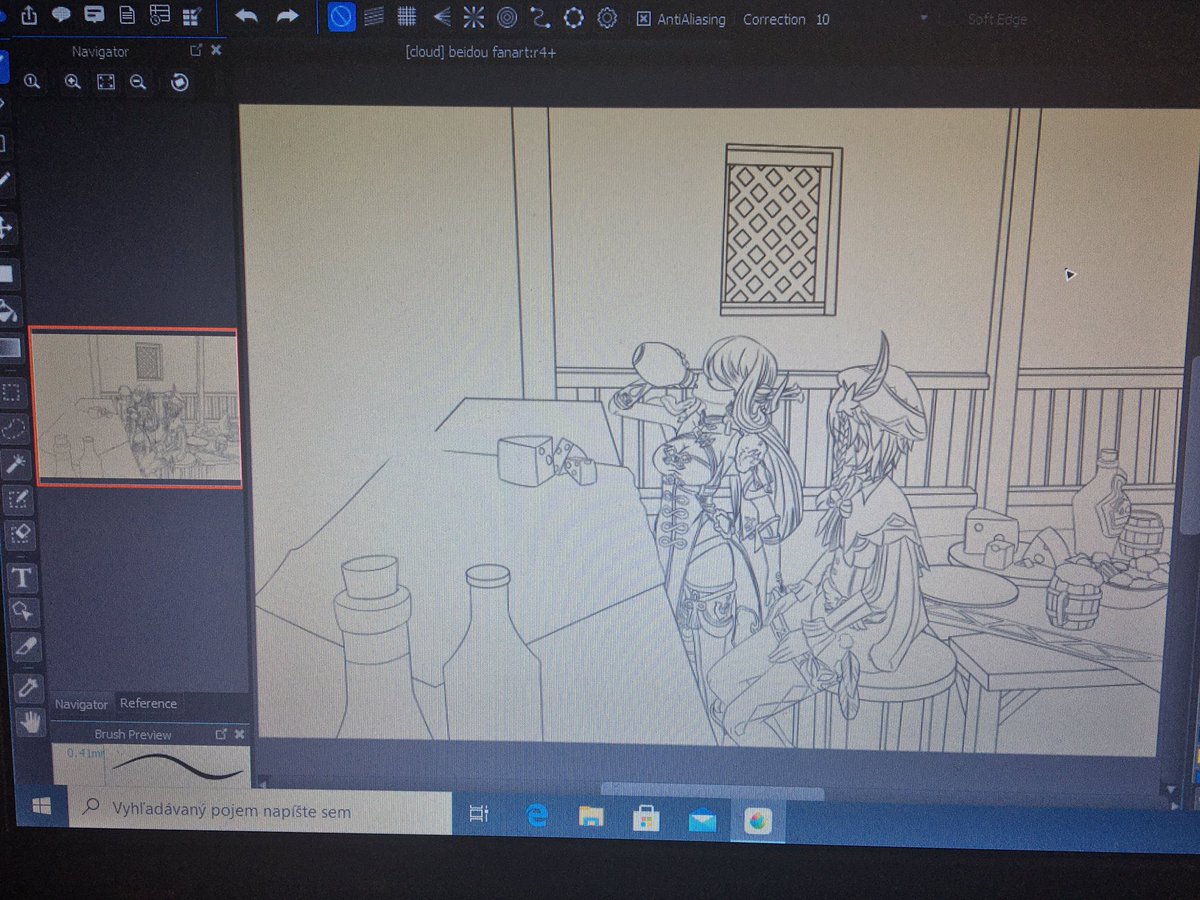Click the canvas horizontal scrollbar

(x=712, y=791)
